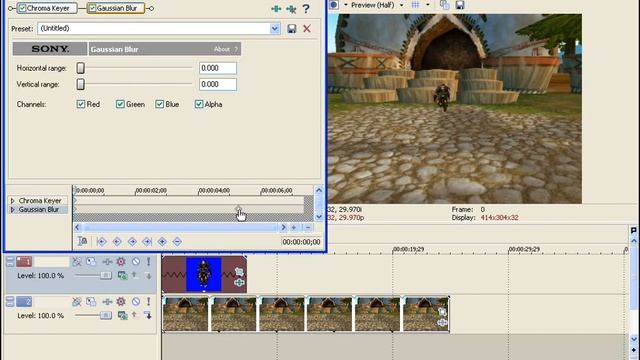
Task: Click the overlays grid icon in preview
Action: coord(416,5)
